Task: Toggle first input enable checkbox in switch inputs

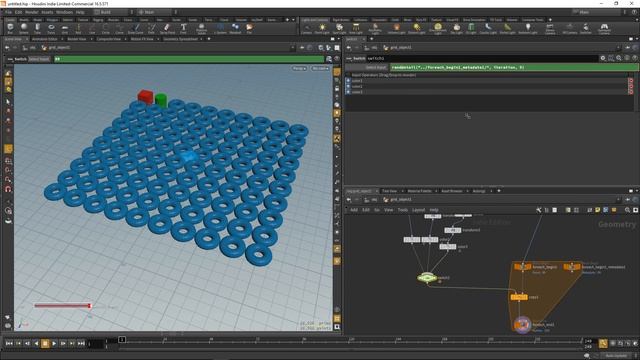Action: (x=348, y=81)
